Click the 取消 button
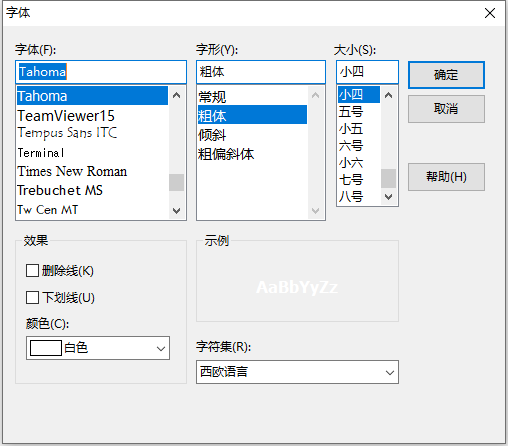 click(x=446, y=109)
